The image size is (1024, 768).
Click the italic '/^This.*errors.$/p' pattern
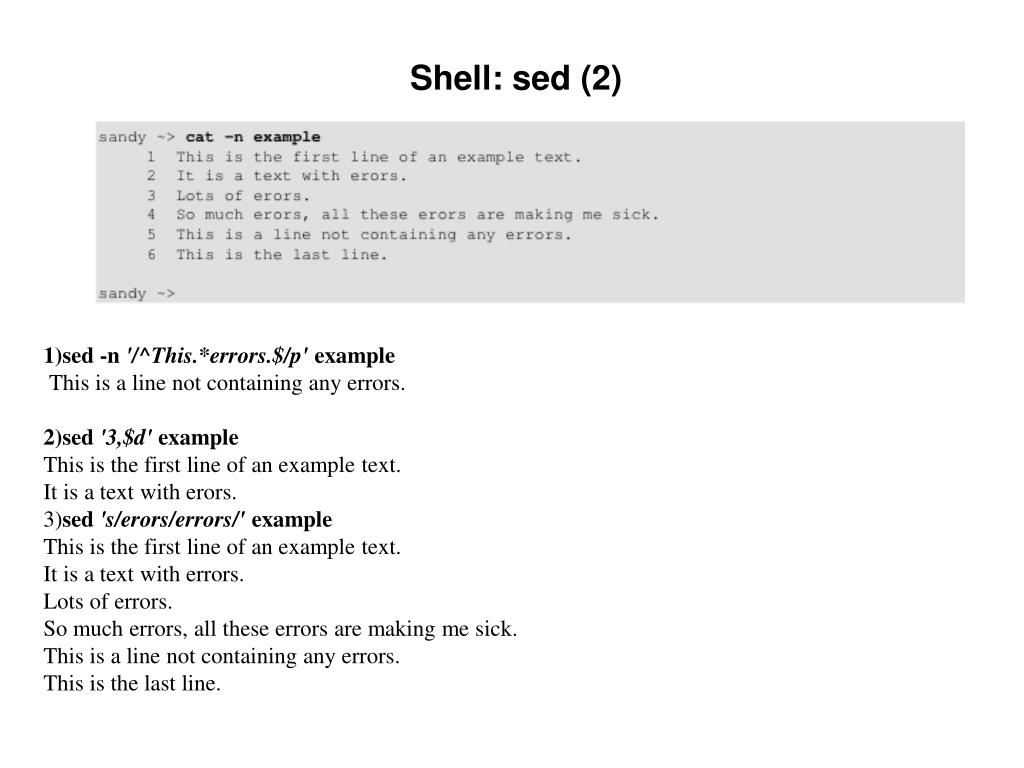coord(217,356)
